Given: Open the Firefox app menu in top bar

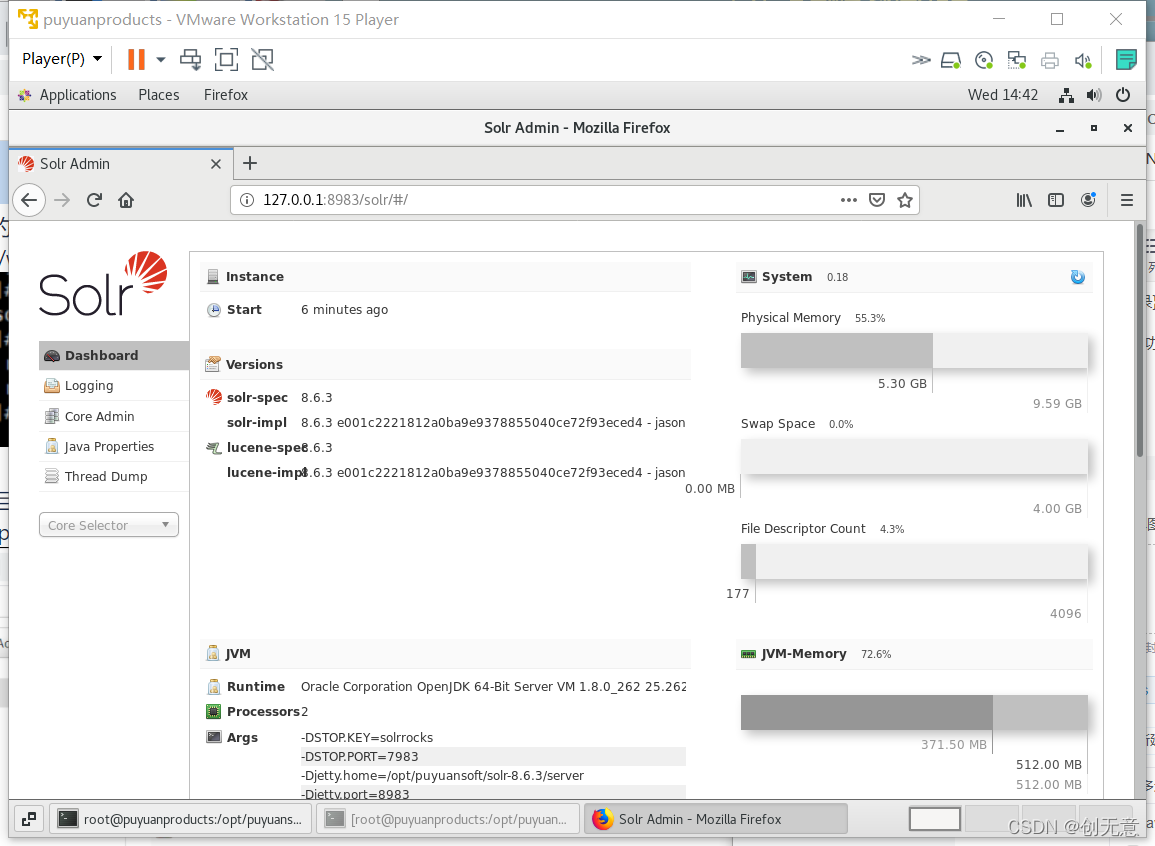Looking at the screenshot, I should 225,95.
